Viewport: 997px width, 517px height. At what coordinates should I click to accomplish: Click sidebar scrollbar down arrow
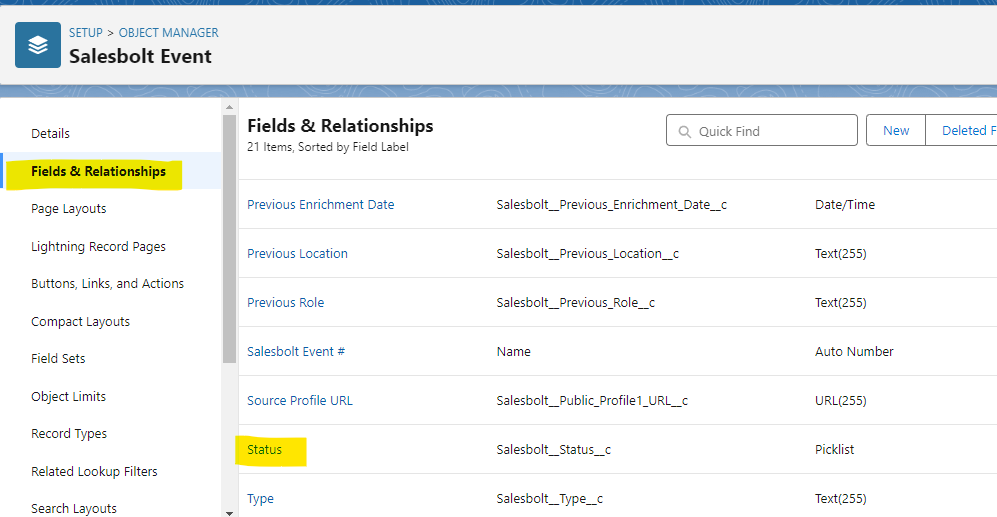tap(230, 513)
